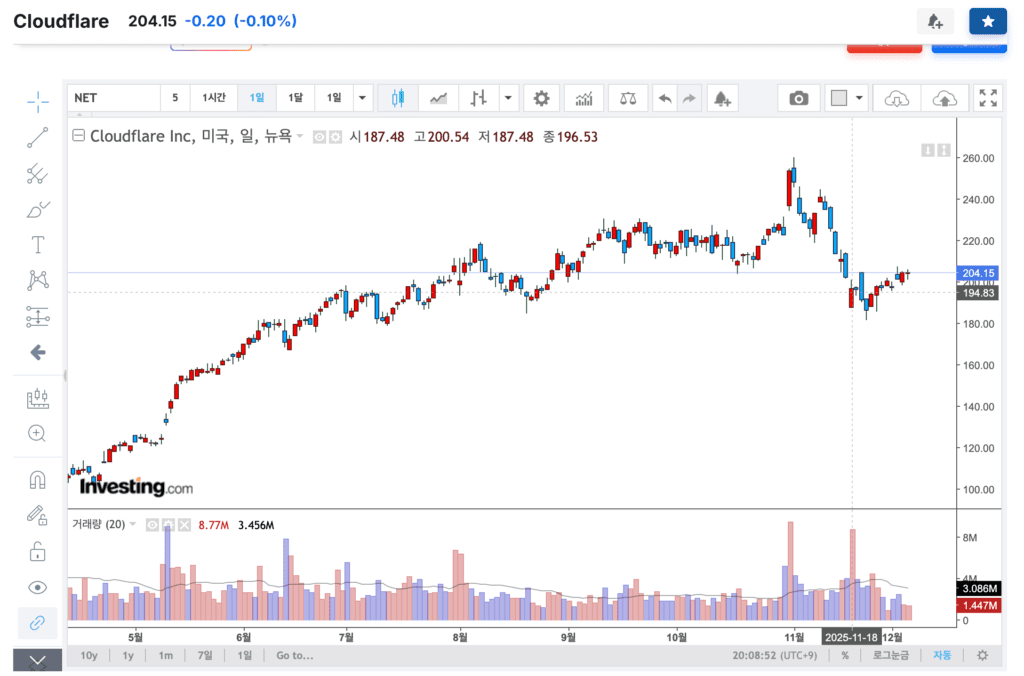Open the chart background color swatch

pyautogui.click(x=839, y=98)
